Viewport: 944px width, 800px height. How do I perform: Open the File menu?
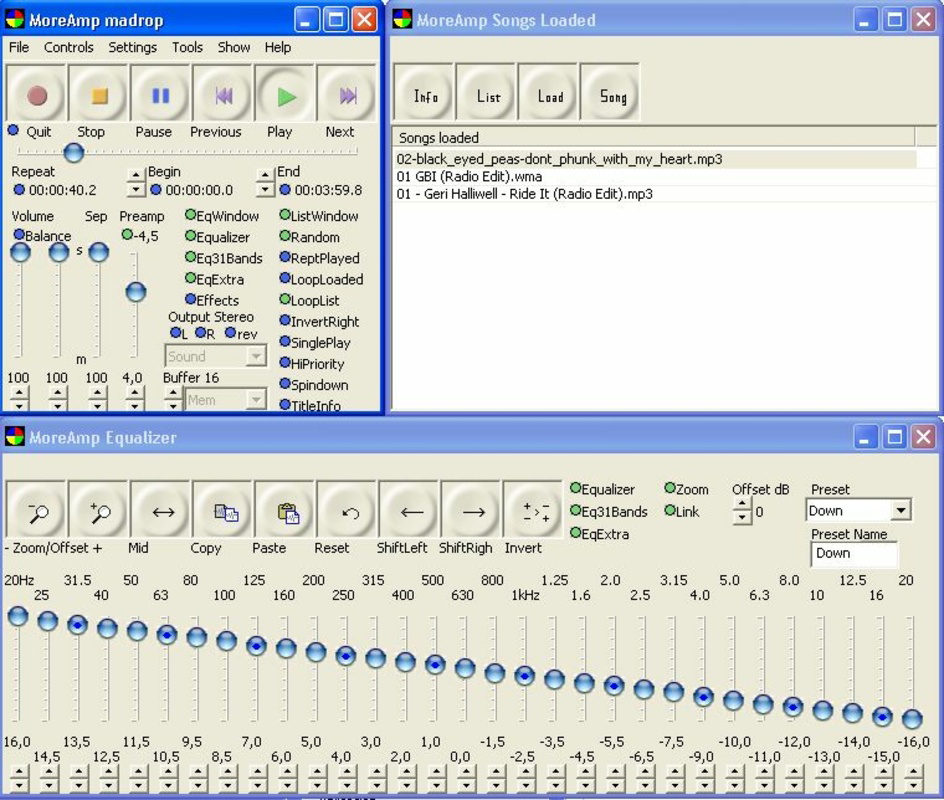(x=19, y=47)
